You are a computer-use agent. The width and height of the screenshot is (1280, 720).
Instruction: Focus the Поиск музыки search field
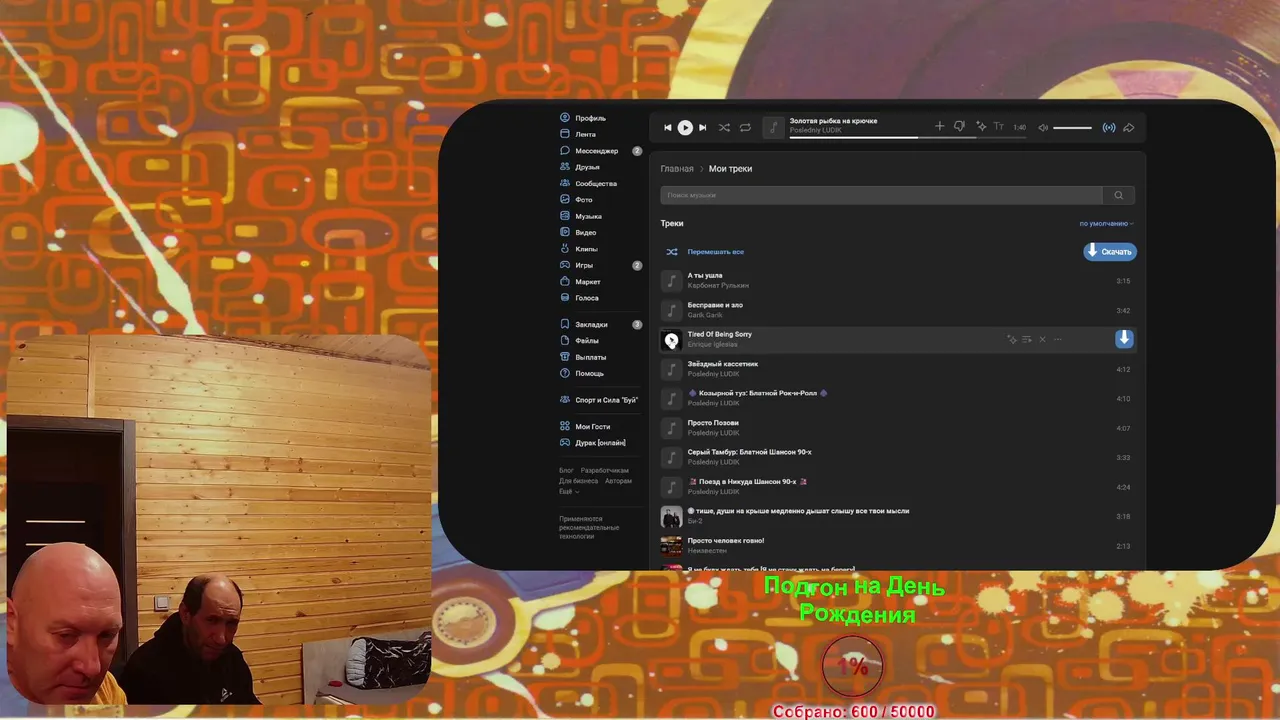coord(881,195)
